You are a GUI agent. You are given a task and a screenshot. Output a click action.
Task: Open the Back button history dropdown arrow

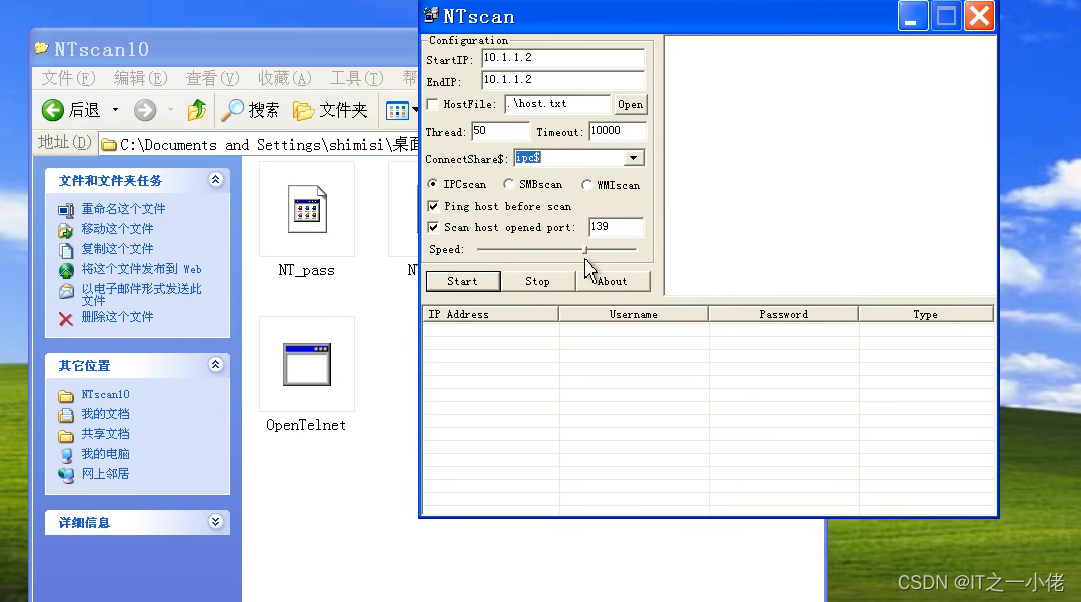pos(115,110)
